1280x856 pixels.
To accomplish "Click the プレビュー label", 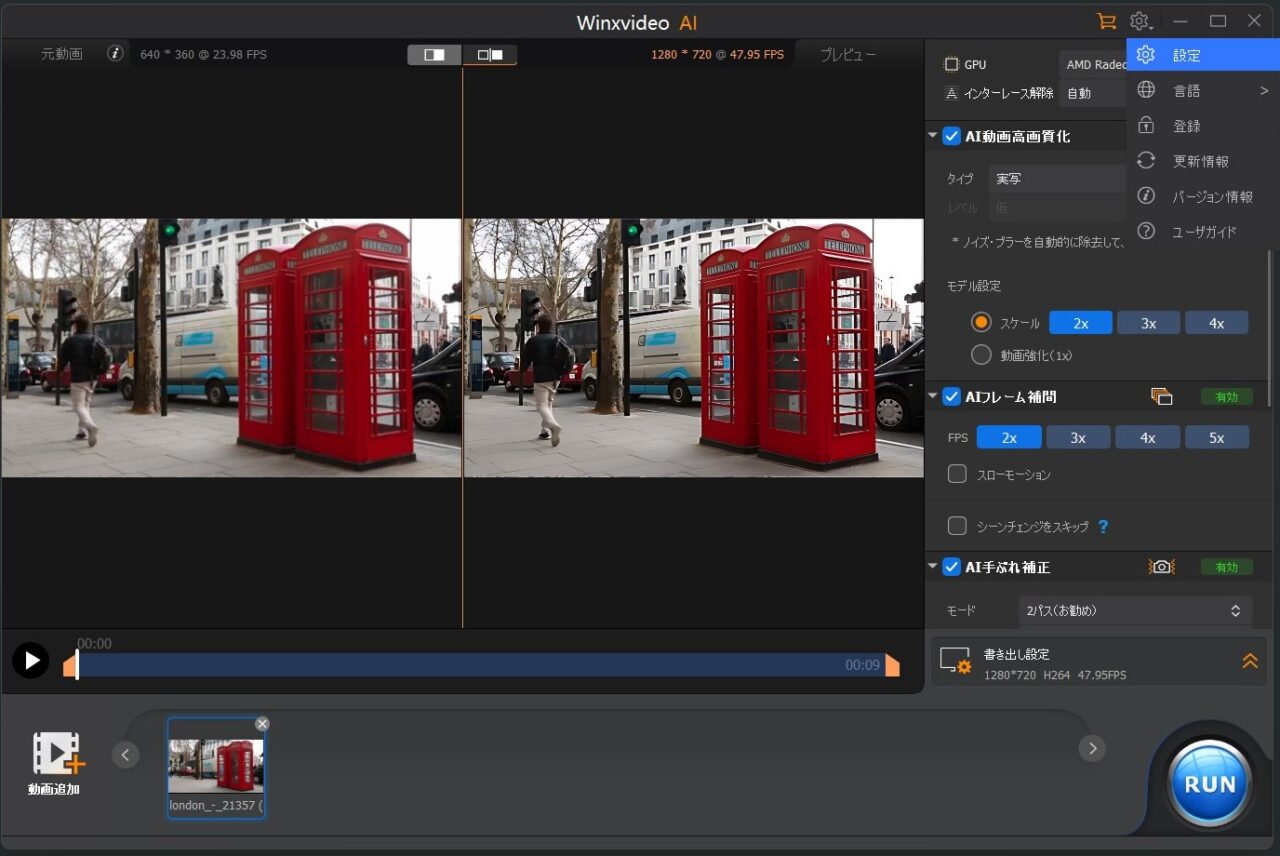I will point(848,54).
